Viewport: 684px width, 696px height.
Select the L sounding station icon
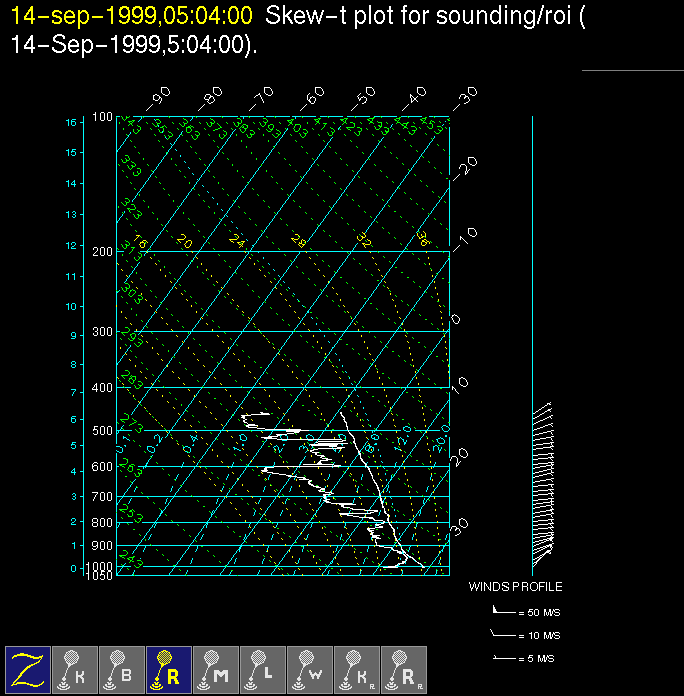(x=263, y=669)
